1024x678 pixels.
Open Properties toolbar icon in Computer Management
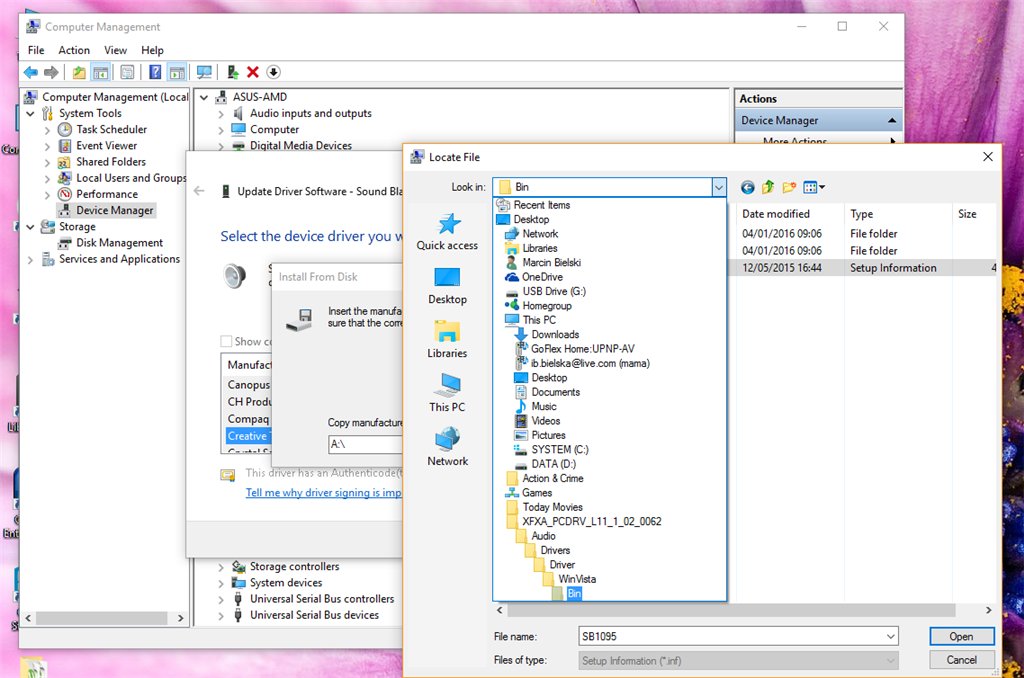[x=127, y=73]
